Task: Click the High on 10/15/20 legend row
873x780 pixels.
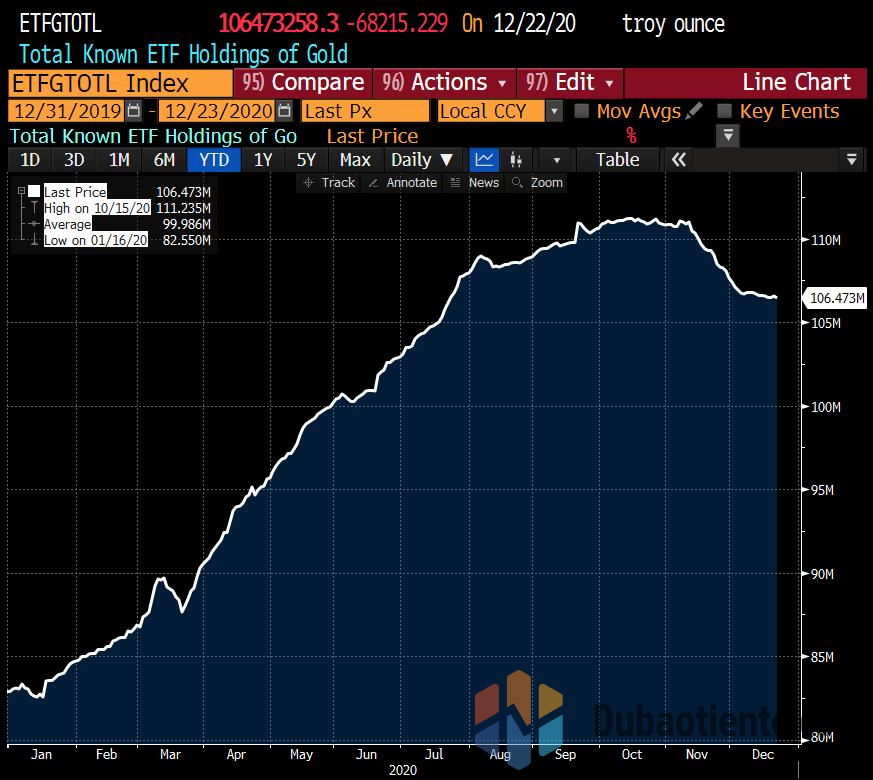Action: point(97,208)
